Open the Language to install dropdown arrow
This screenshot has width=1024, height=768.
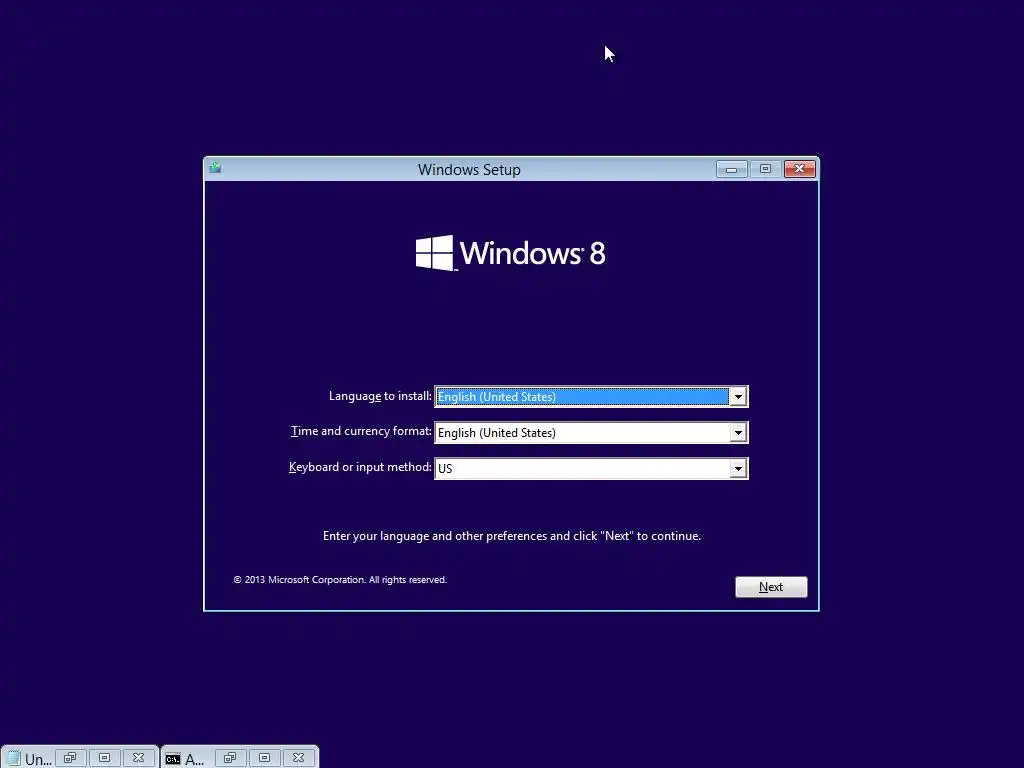[x=738, y=396]
